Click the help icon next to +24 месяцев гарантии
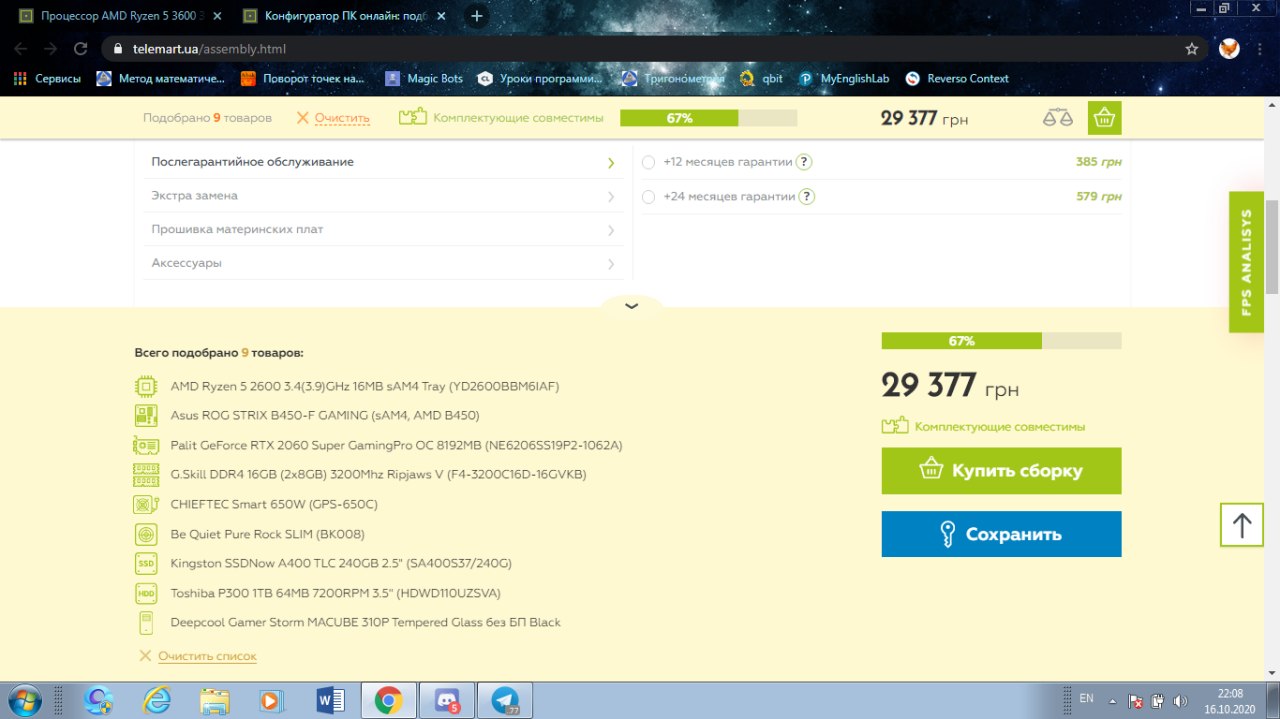This screenshot has width=1280, height=719. click(807, 197)
